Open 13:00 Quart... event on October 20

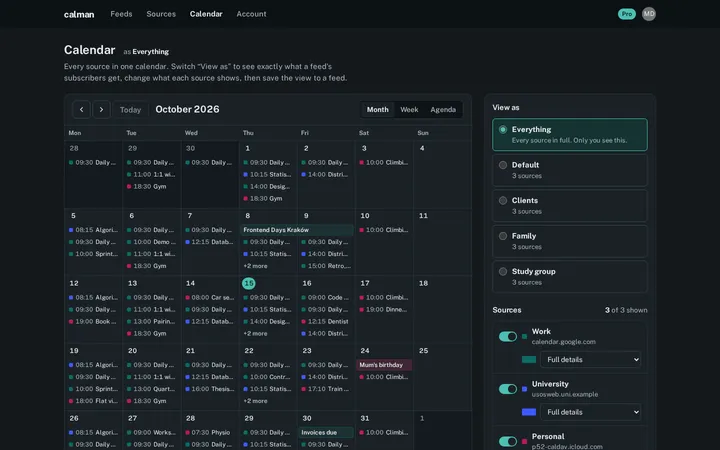[151, 389]
